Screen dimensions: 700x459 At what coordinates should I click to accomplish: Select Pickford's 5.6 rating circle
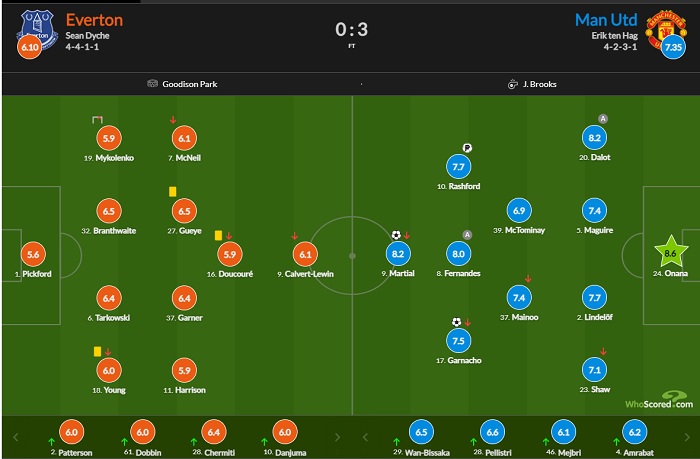[x=35, y=254]
